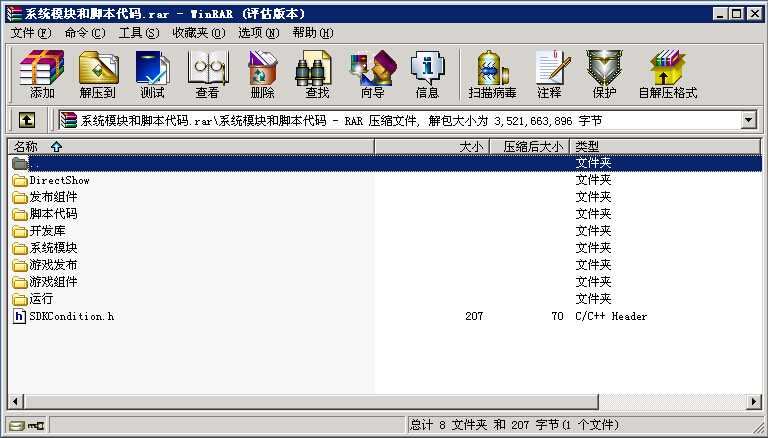Click the horizontal scrollbar right arrow
Image resolution: width=768 pixels, height=438 pixels.
(x=753, y=402)
